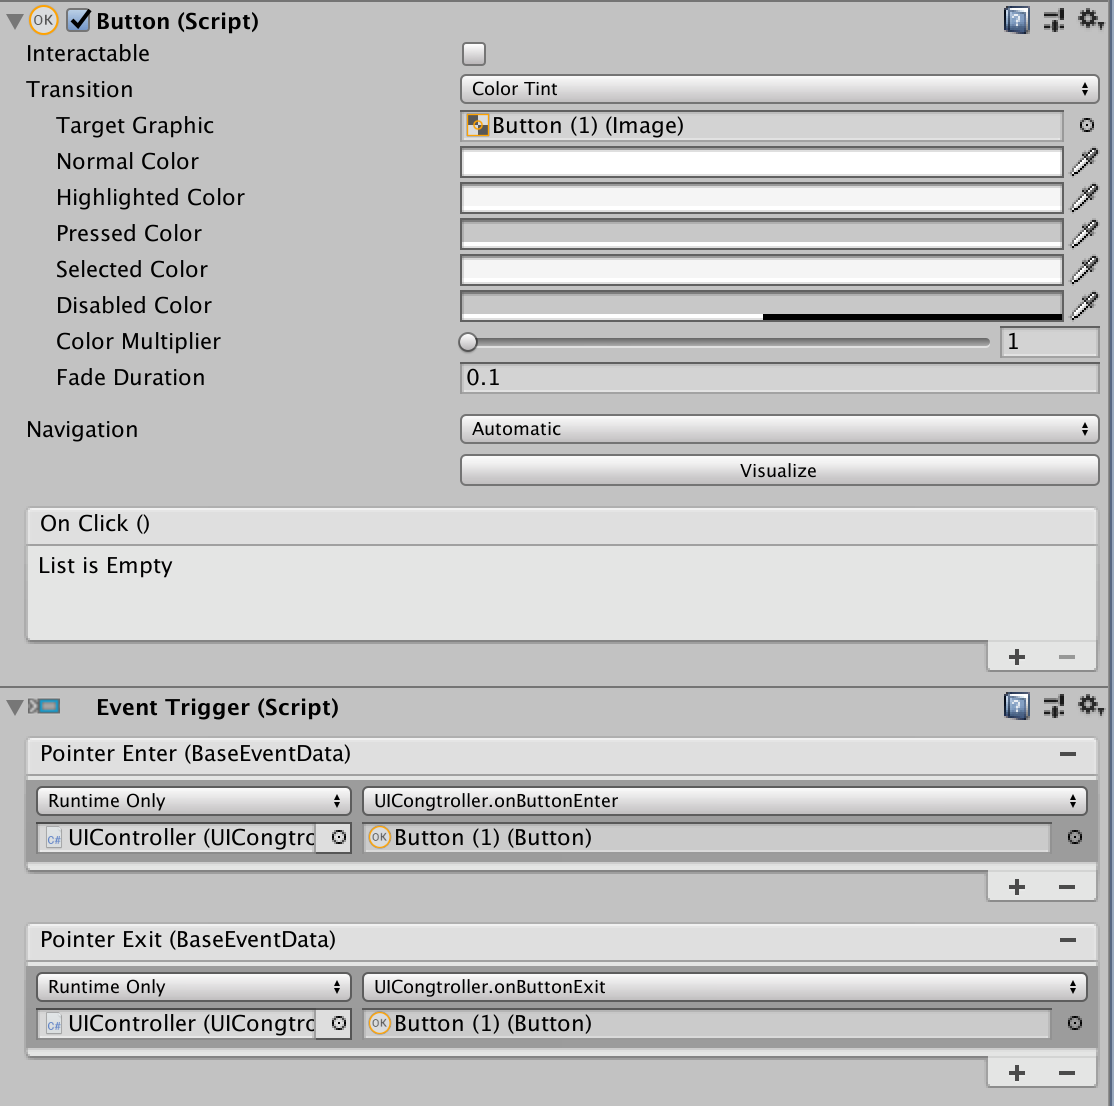Open the Color Tint transition dropdown
Viewport: 1114px width, 1106px height.
pyautogui.click(x=779, y=89)
